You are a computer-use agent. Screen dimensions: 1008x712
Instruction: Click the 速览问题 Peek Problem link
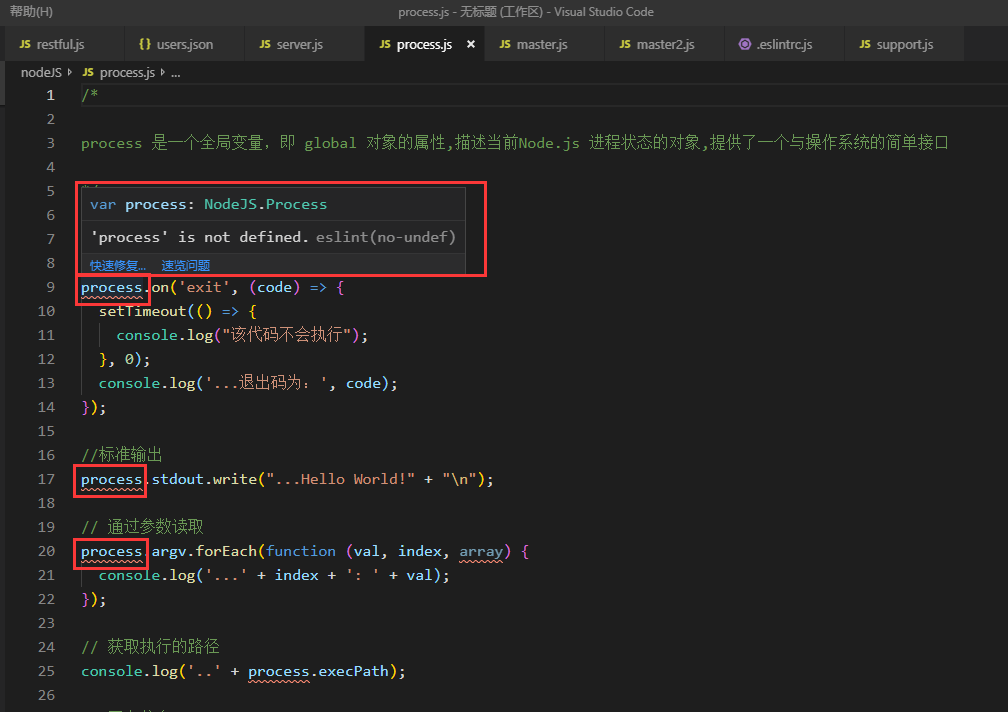coord(184,265)
